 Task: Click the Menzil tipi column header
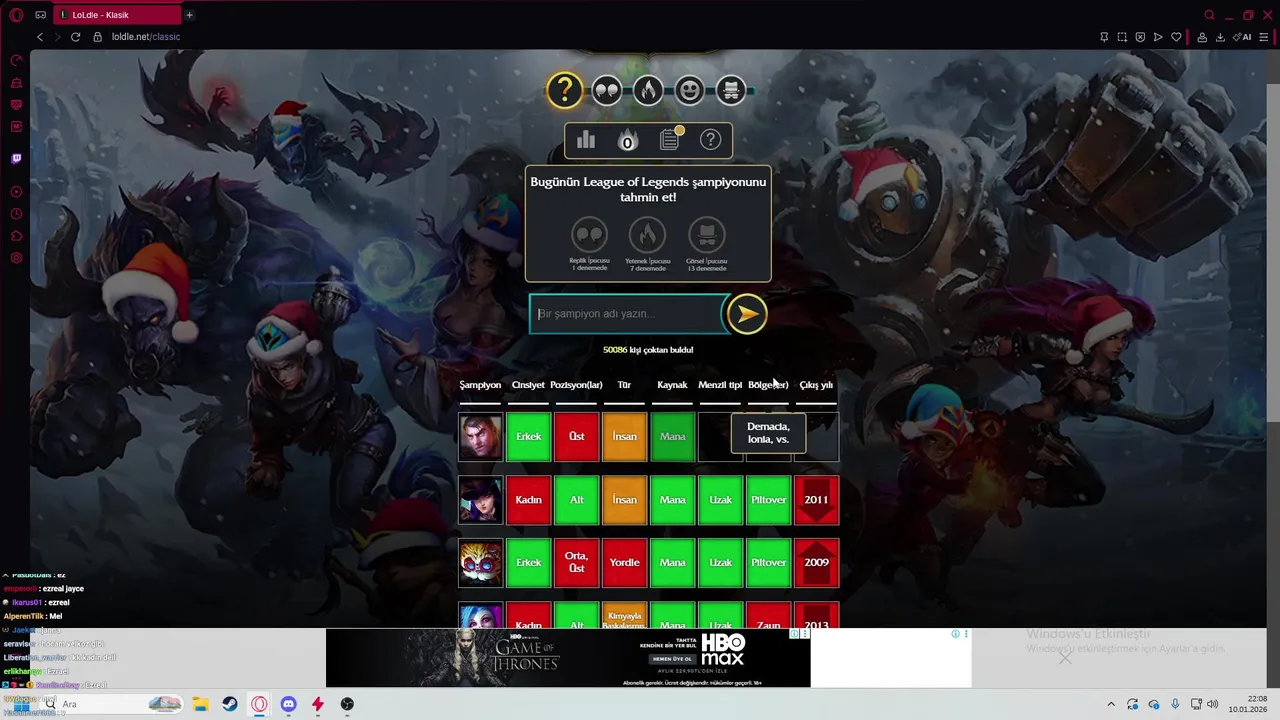tap(720, 385)
